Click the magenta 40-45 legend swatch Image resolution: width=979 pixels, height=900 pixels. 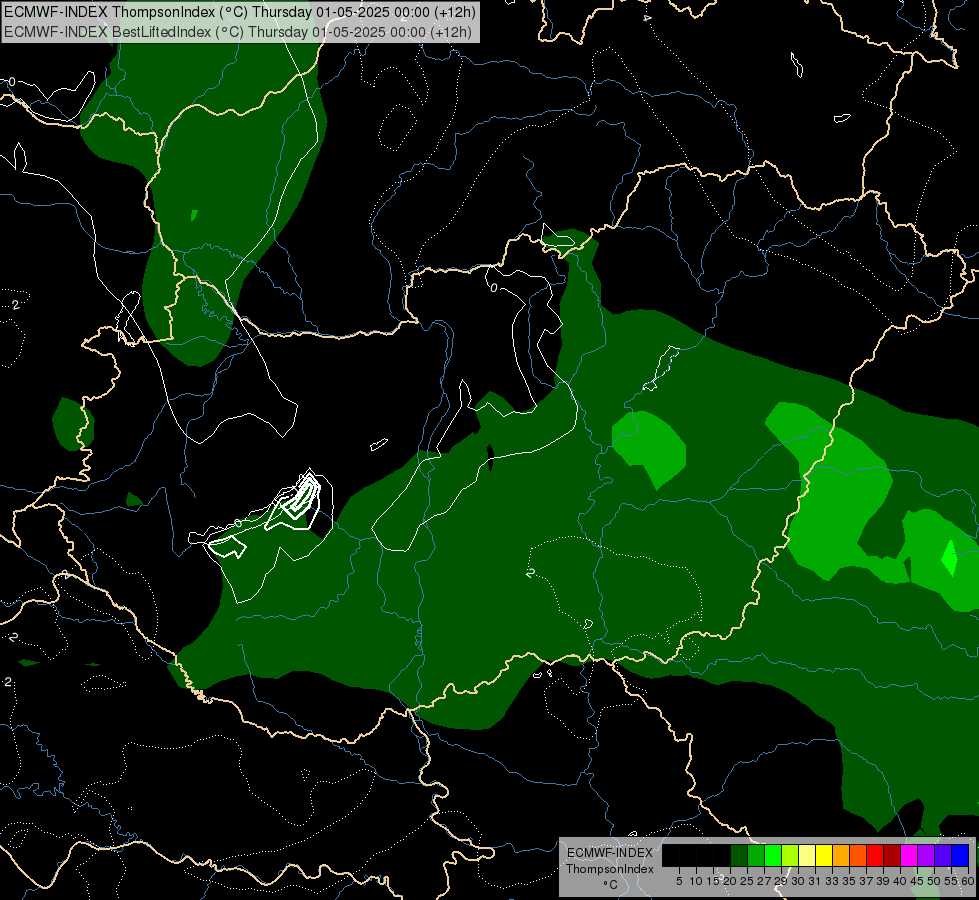click(x=909, y=855)
